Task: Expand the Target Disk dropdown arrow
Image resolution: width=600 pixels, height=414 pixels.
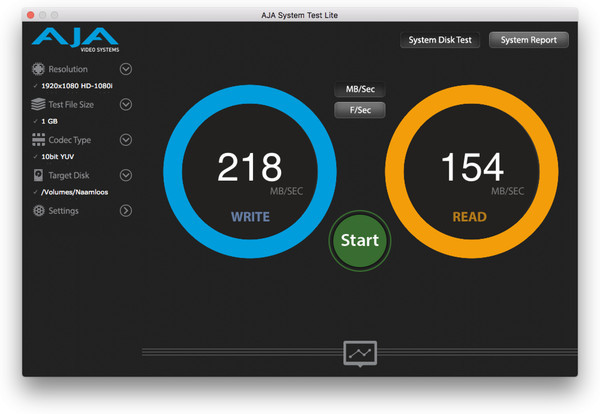Action: coord(126,175)
